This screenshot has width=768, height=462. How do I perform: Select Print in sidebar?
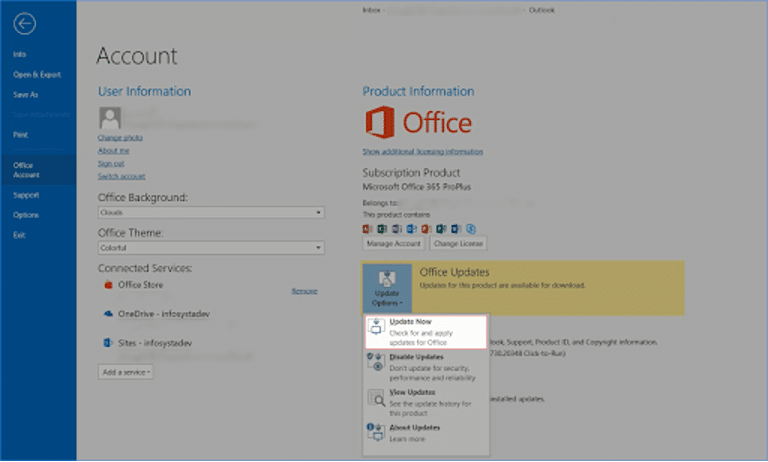(x=21, y=135)
